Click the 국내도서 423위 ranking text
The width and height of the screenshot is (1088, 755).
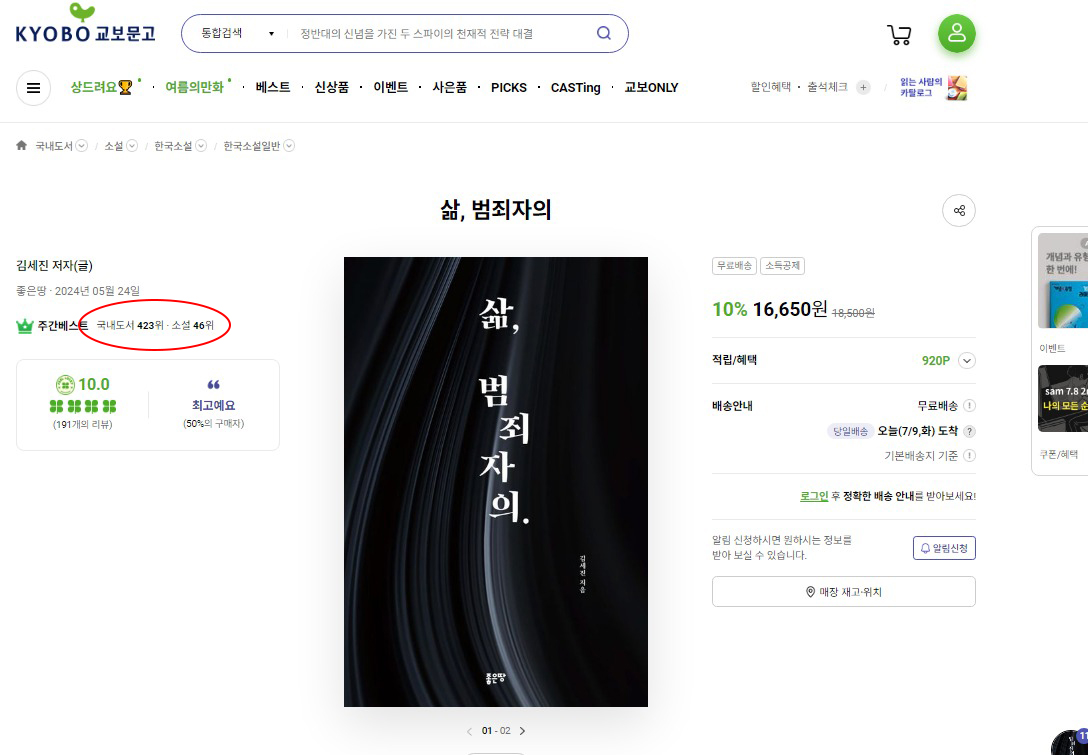pyautogui.click(x=130, y=325)
